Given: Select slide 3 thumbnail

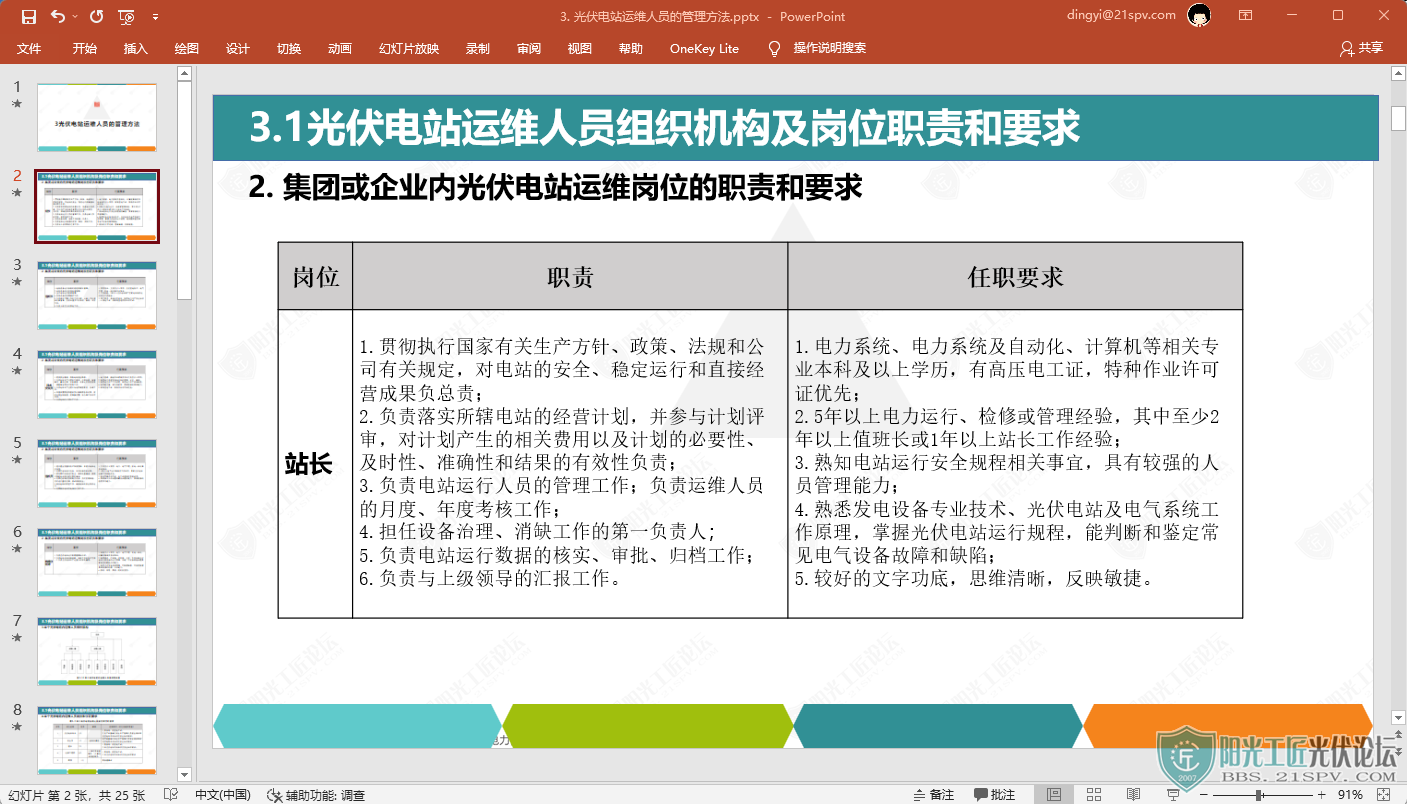Looking at the screenshot, I should (x=97, y=295).
